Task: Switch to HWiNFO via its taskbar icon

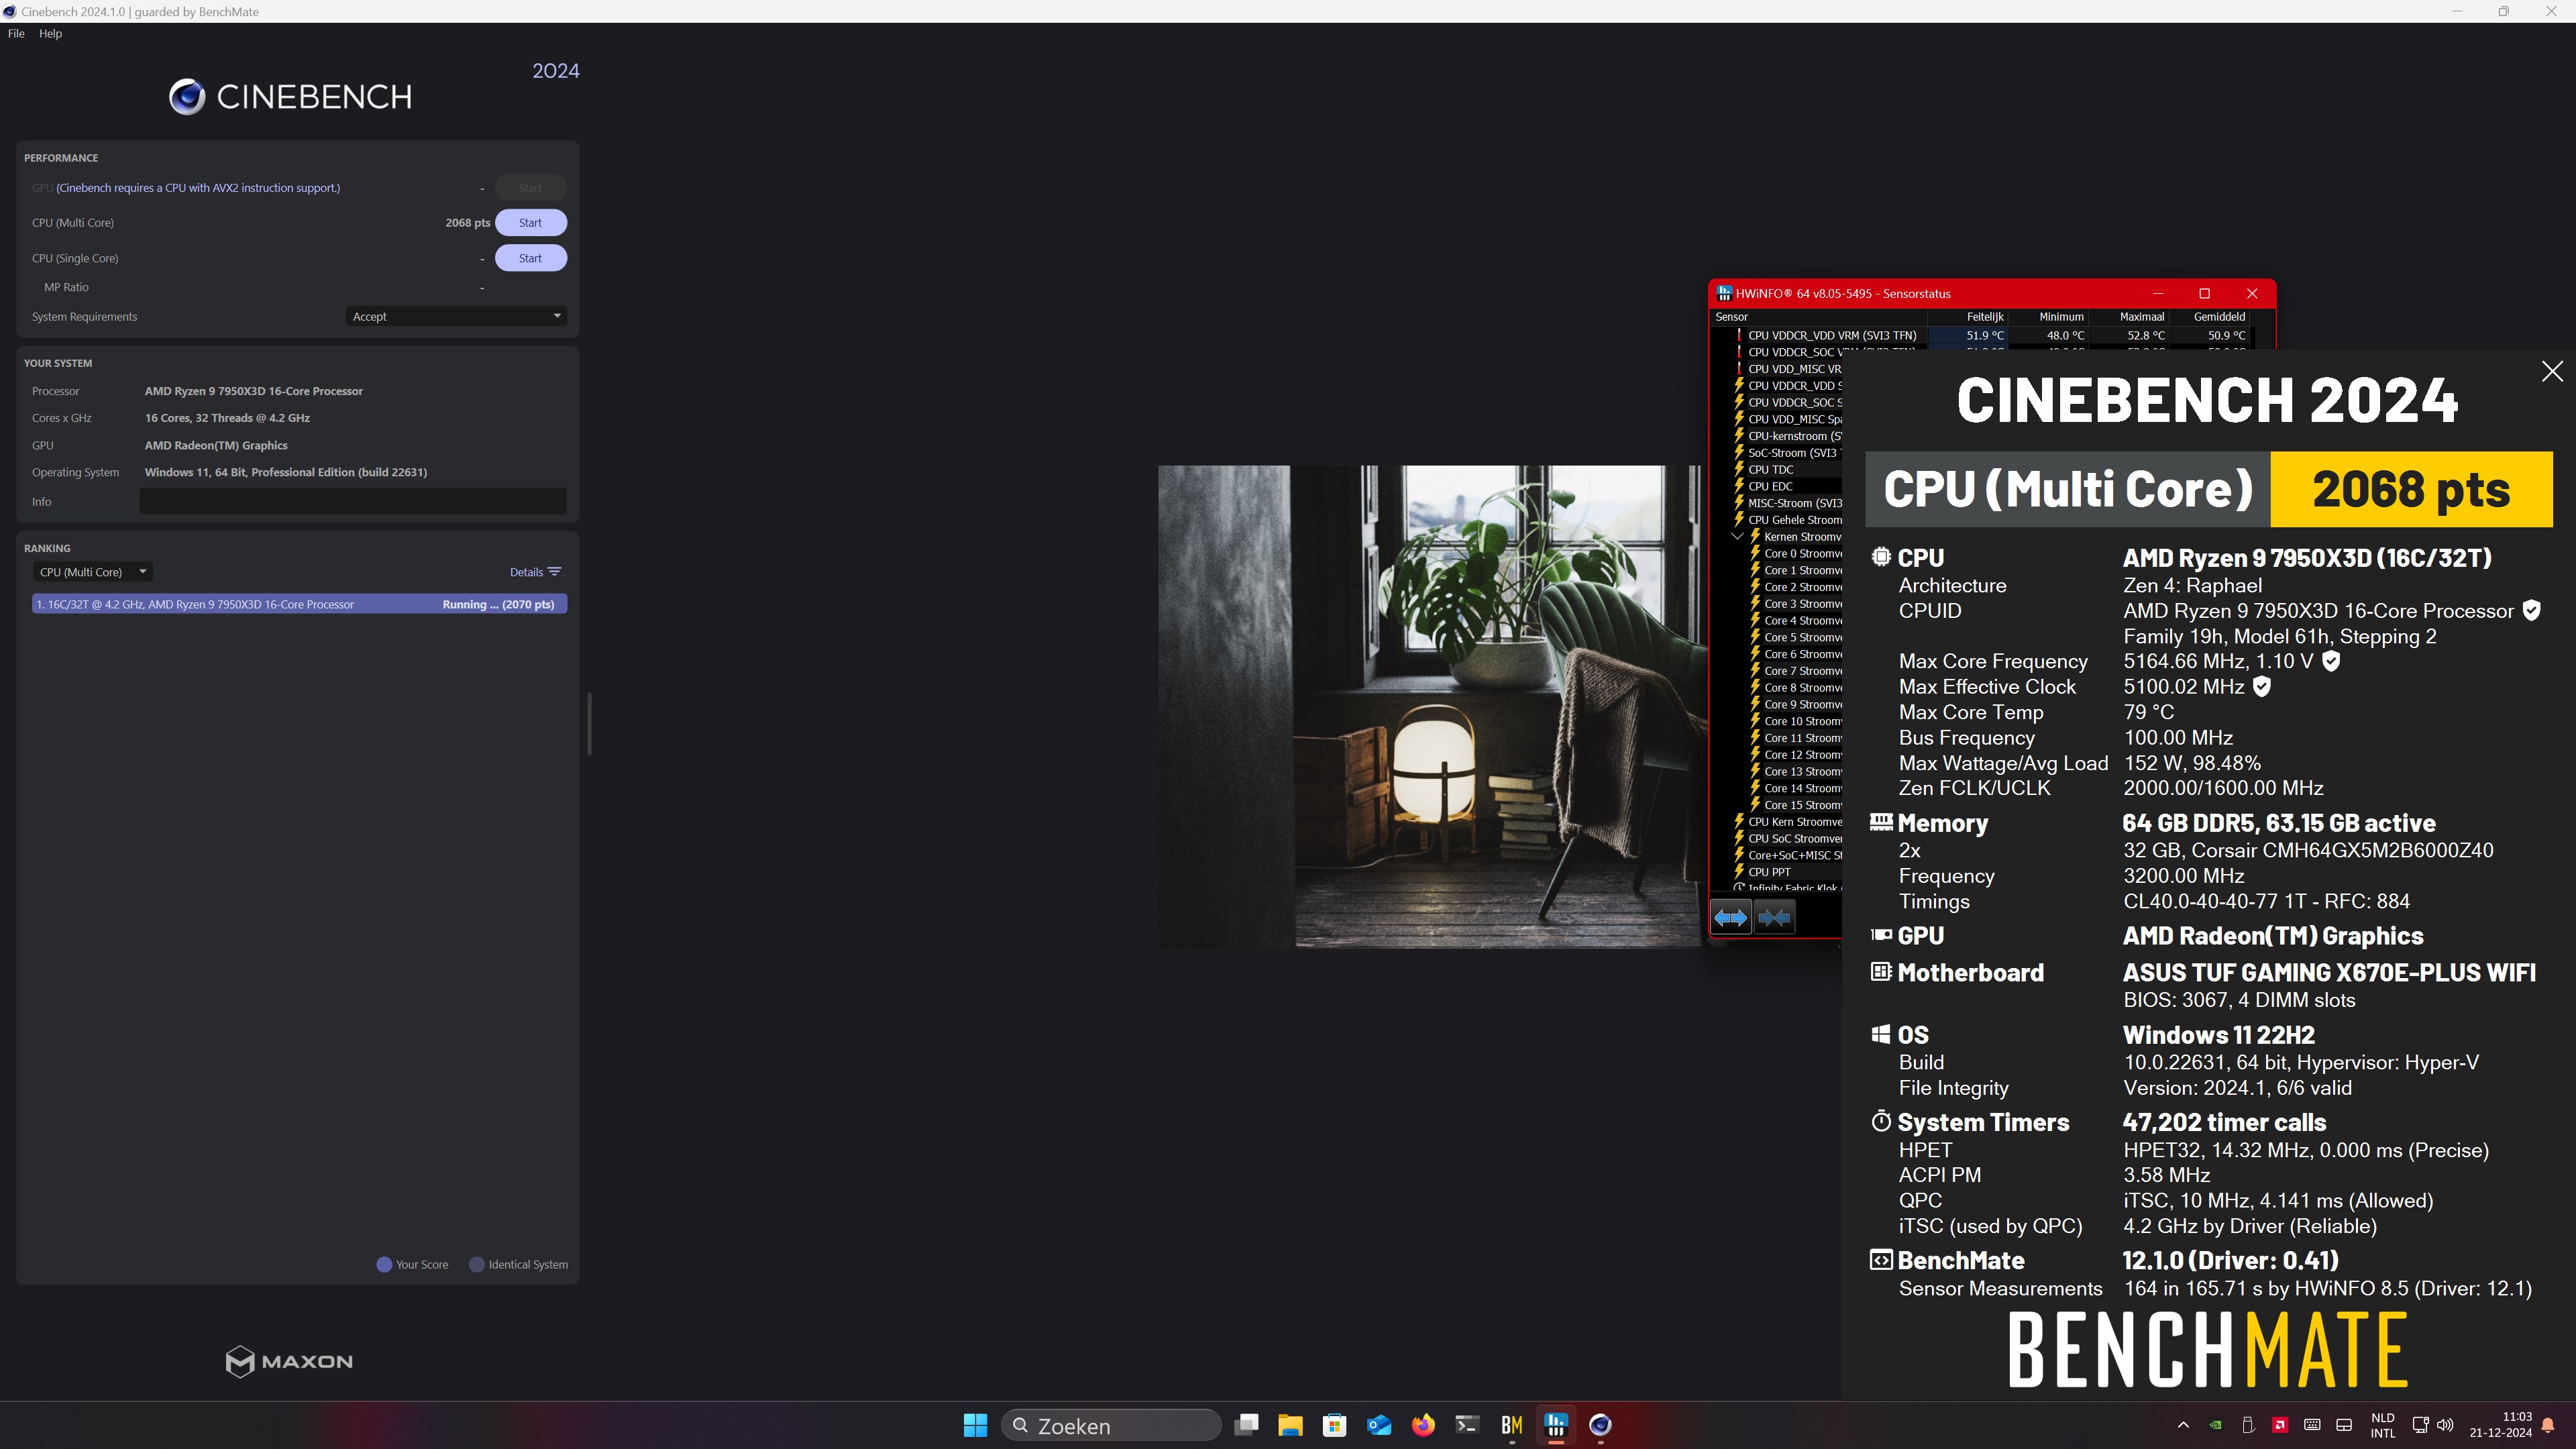Action: pos(1556,1425)
